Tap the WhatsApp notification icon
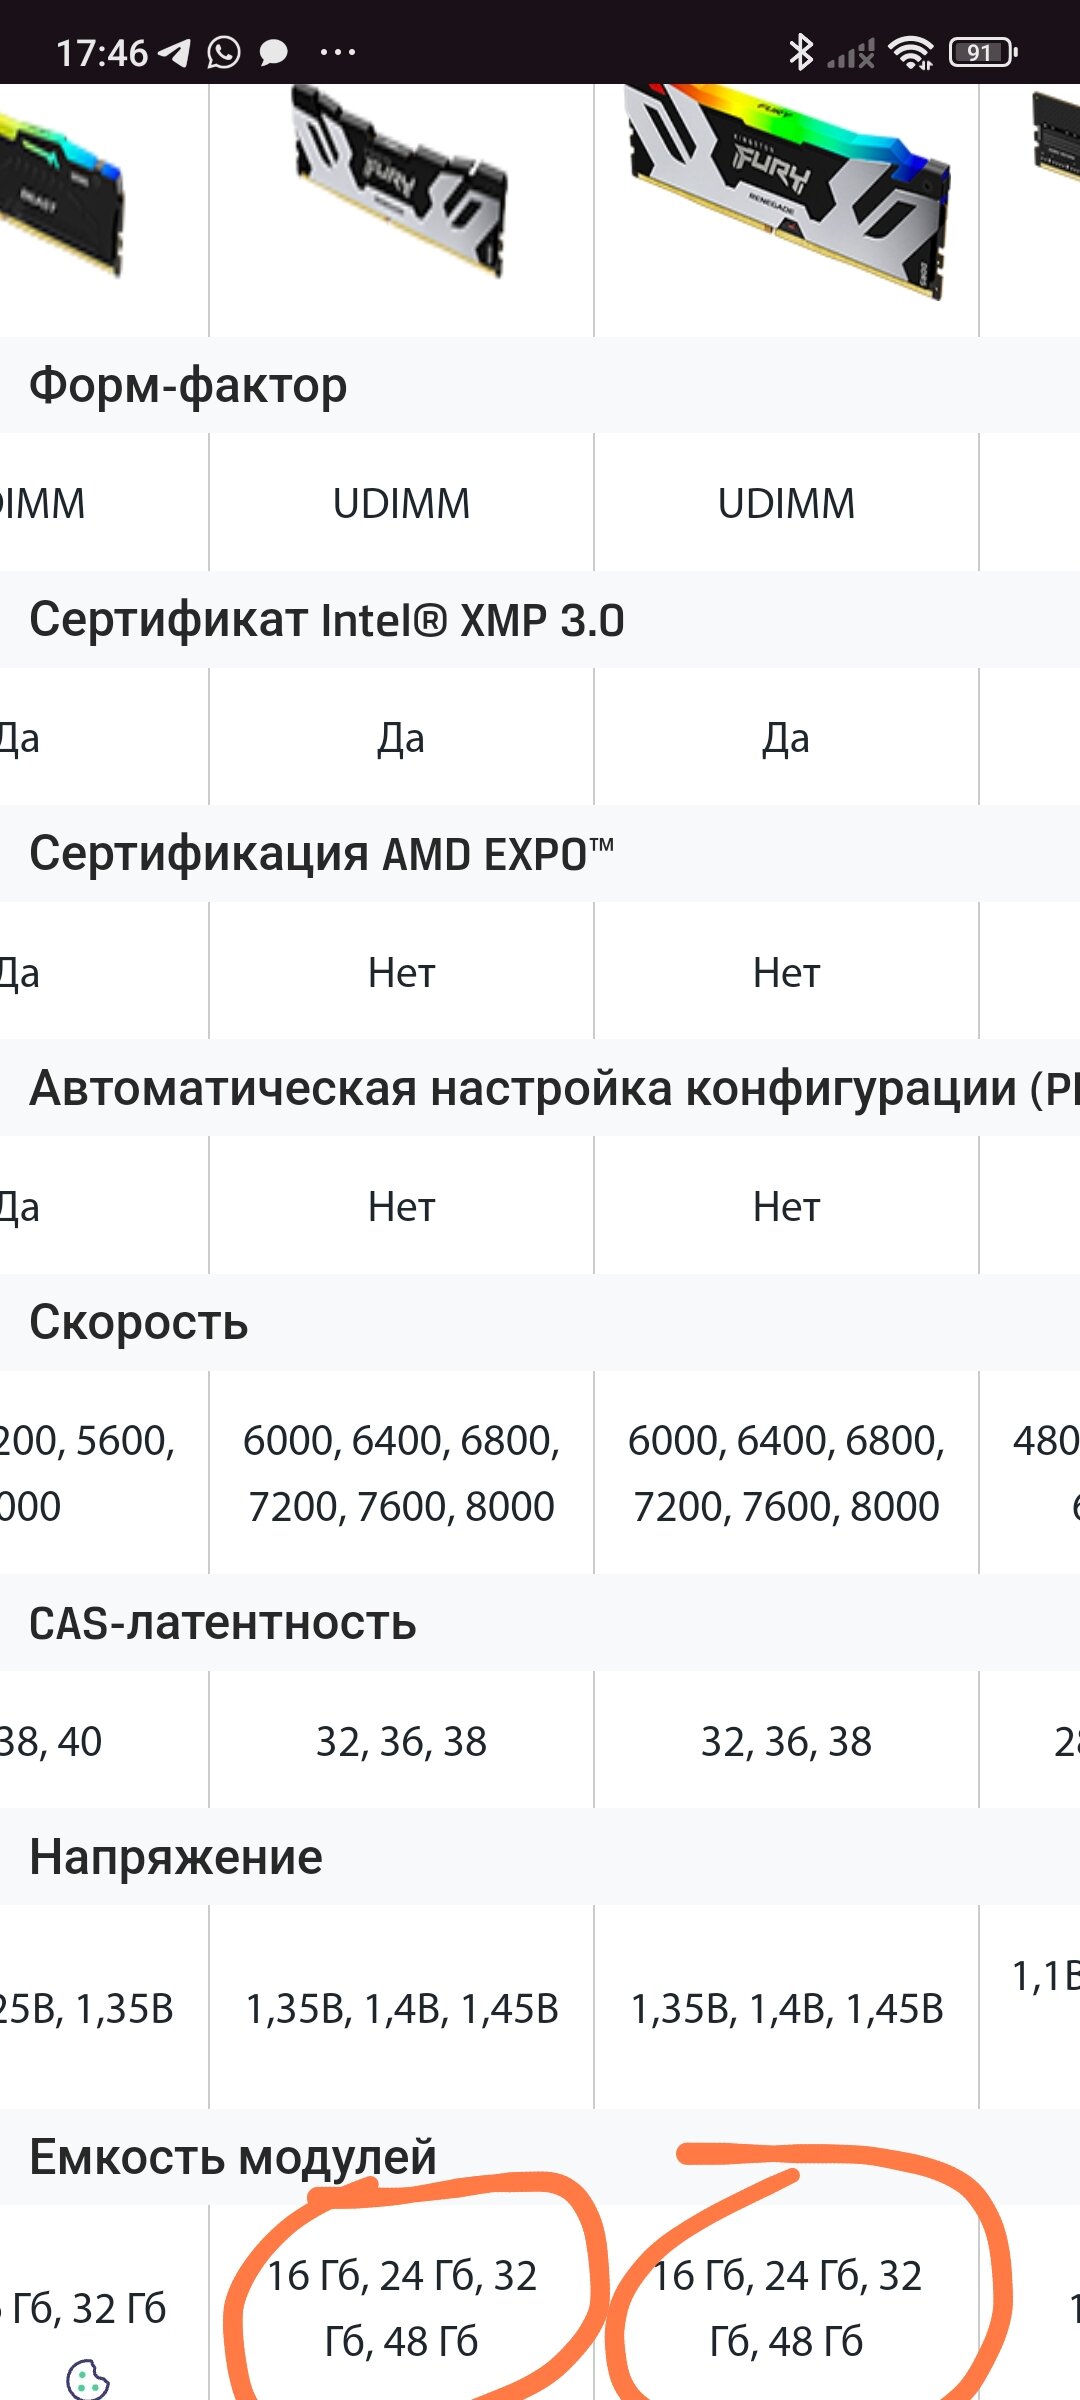 pyautogui.click(x=224, y=52)
